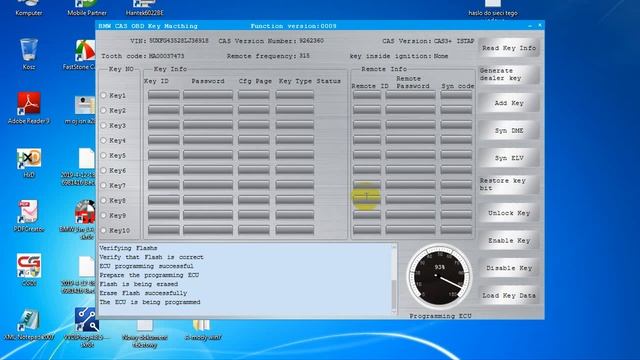Screen dimensions: 640x360
Task: Click the Disable Key button
Action: pyautogui.click(x=509, y=268)
